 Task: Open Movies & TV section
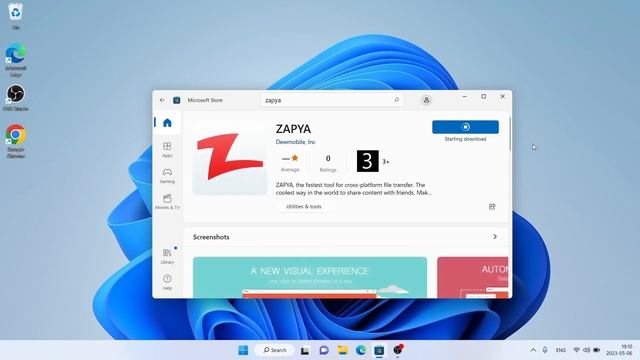(167, 202)
